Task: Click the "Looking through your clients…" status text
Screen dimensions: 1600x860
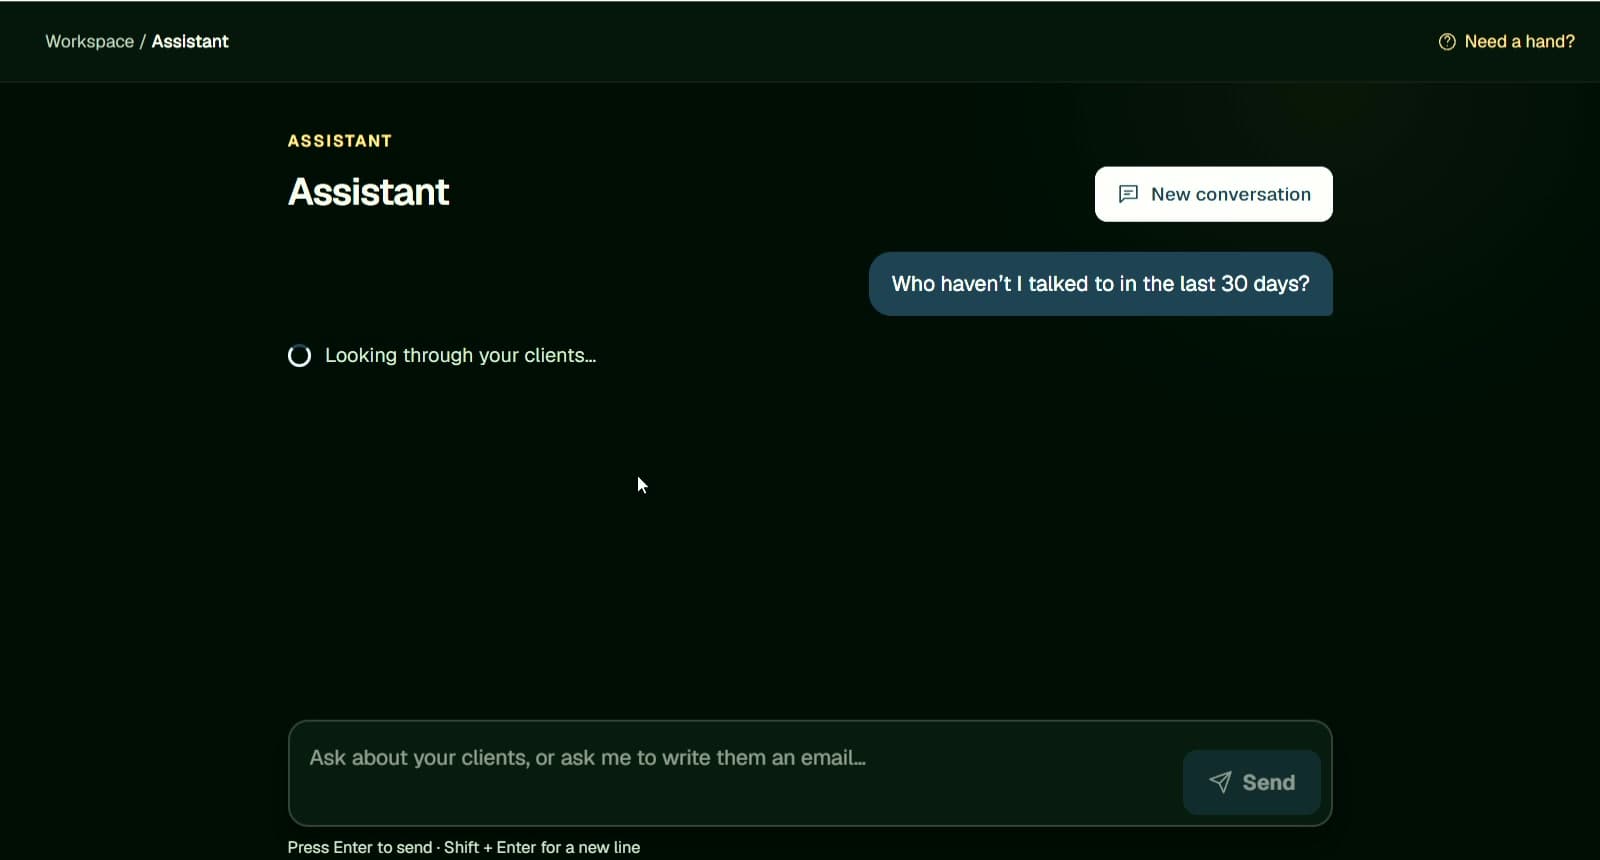Action: point(460,356)
